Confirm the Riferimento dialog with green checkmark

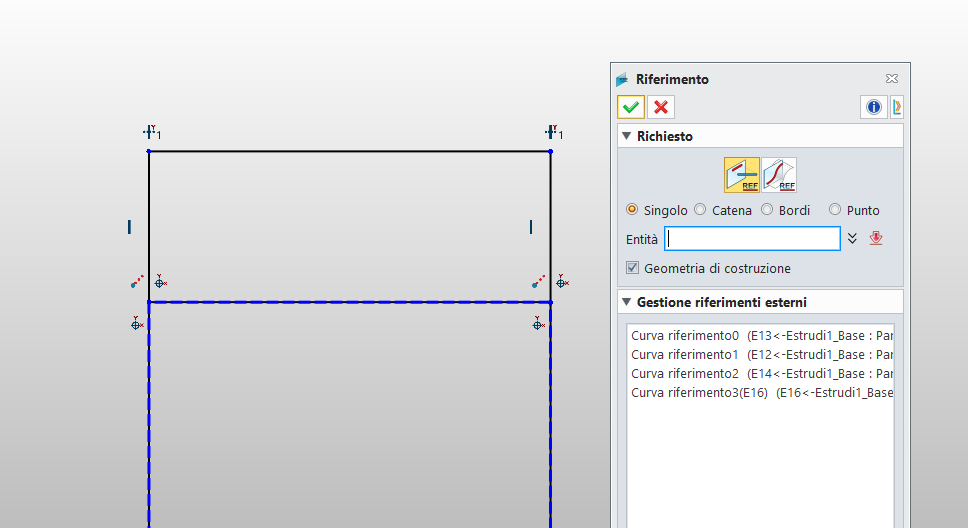(630, 107)
